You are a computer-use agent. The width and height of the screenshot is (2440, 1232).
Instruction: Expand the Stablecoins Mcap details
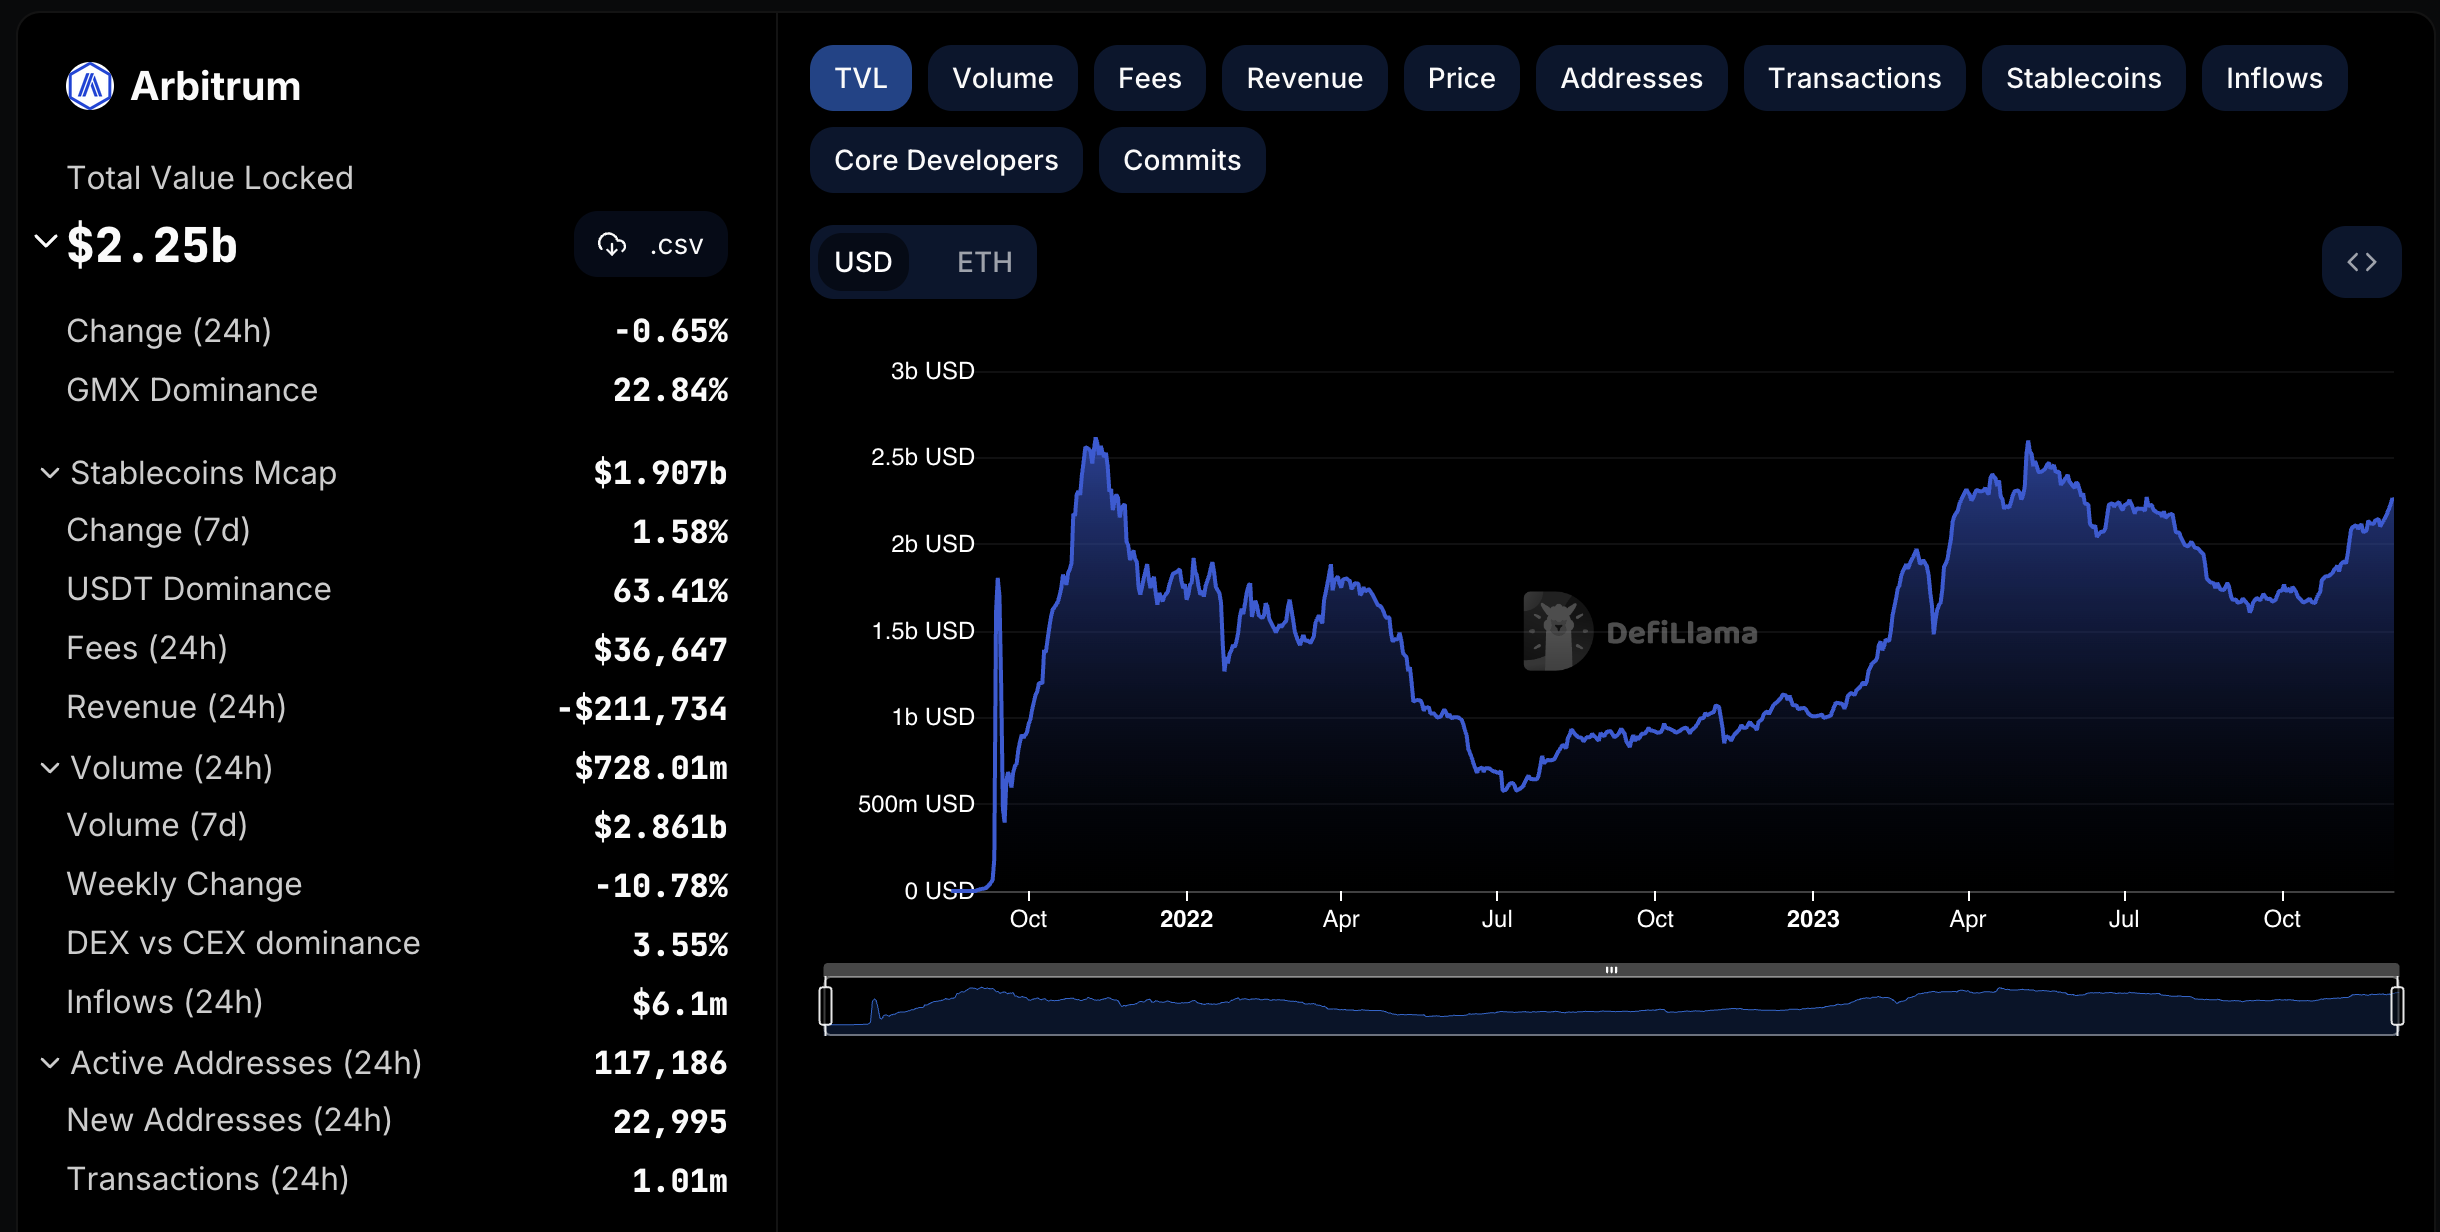point(50,472)
